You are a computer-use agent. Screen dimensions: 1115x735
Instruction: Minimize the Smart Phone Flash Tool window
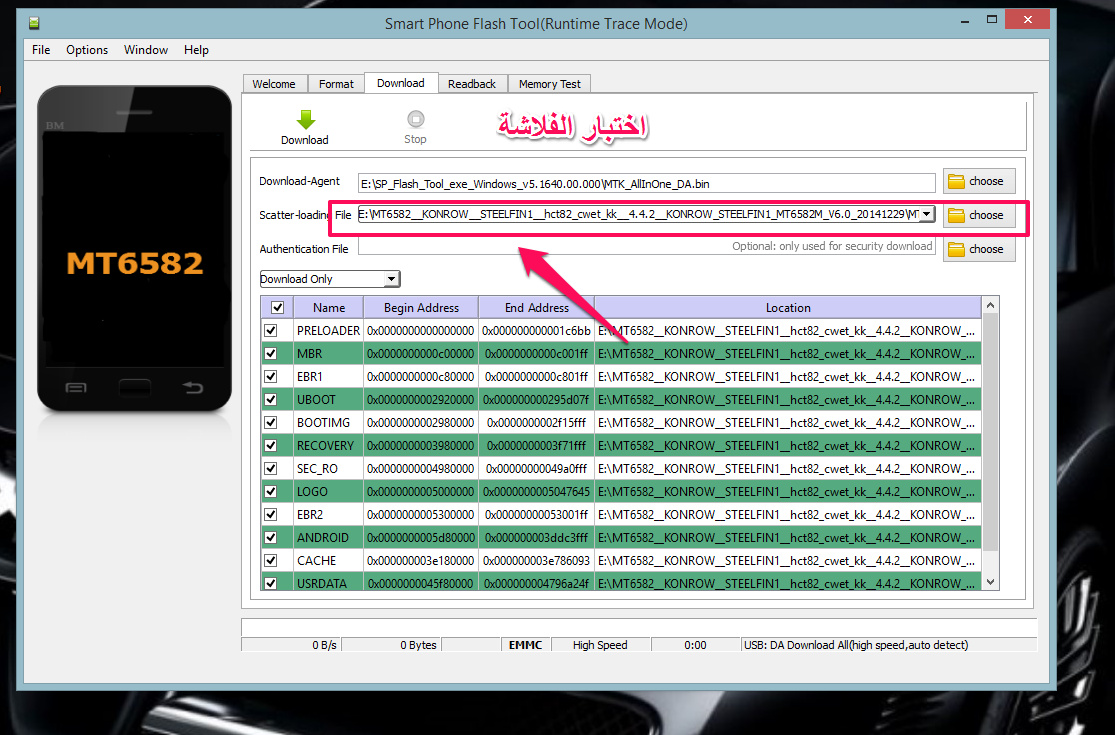click(x=965, y=21)
